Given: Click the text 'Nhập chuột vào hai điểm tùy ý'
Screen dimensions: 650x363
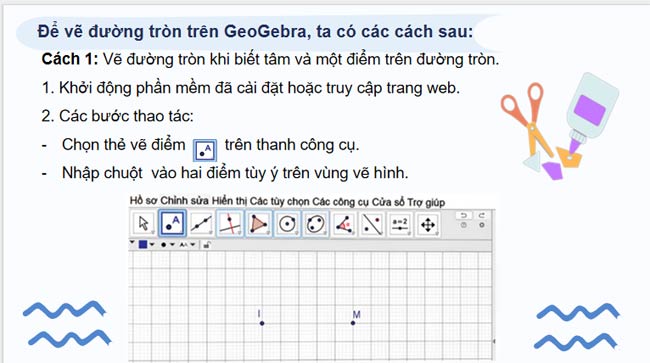Looking at the screenshot, I should click(x=170, y=173).
